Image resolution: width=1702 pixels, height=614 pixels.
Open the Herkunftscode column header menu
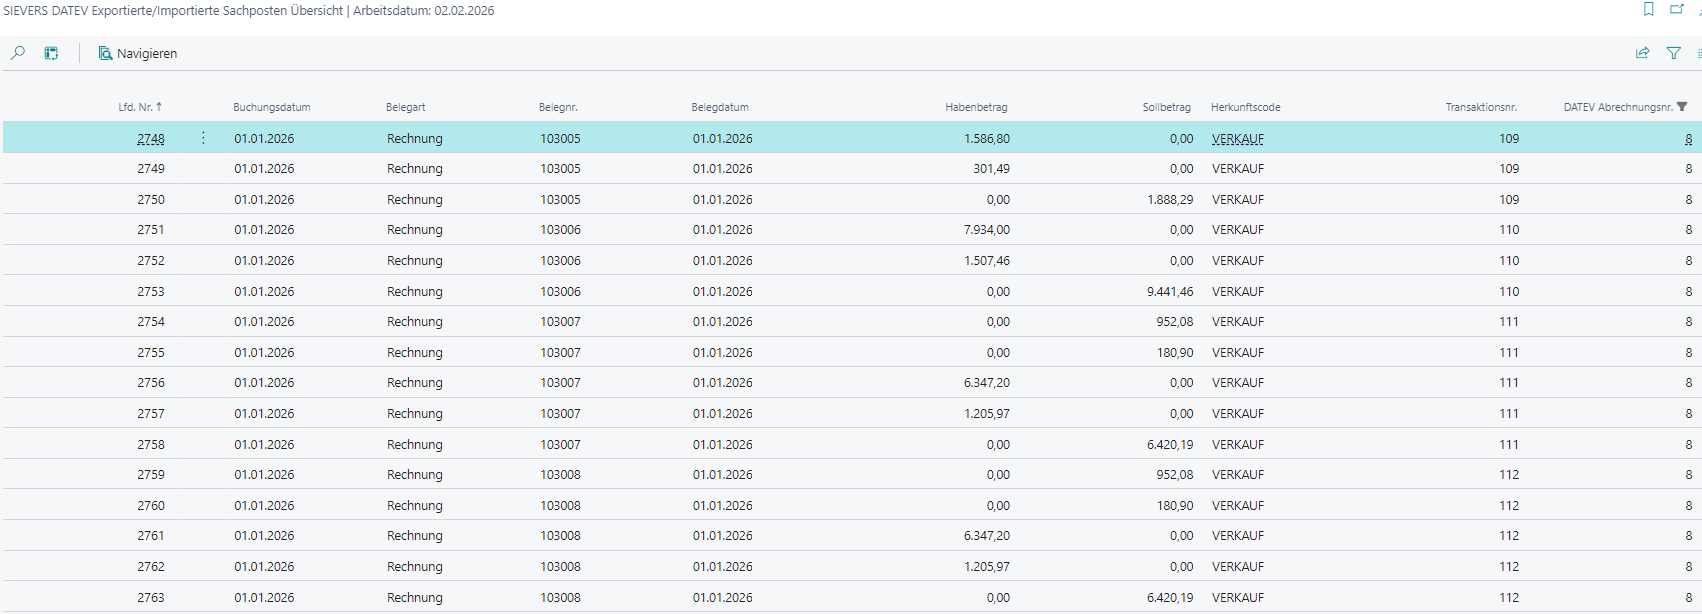1245,107
